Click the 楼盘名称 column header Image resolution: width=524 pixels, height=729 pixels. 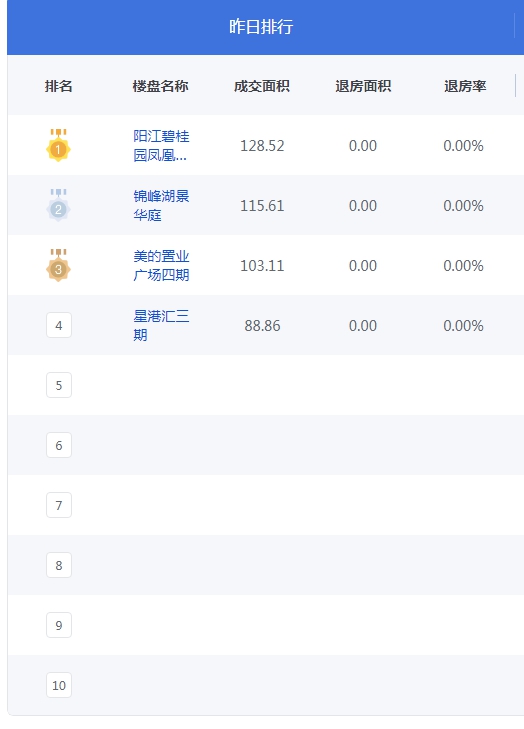(160, 86)
